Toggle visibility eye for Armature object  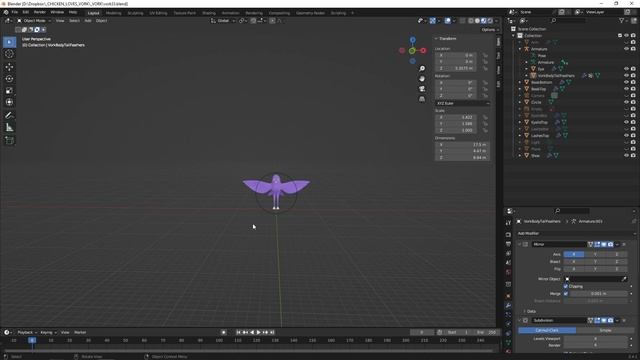pyautogui.click(x=627, y=49)
